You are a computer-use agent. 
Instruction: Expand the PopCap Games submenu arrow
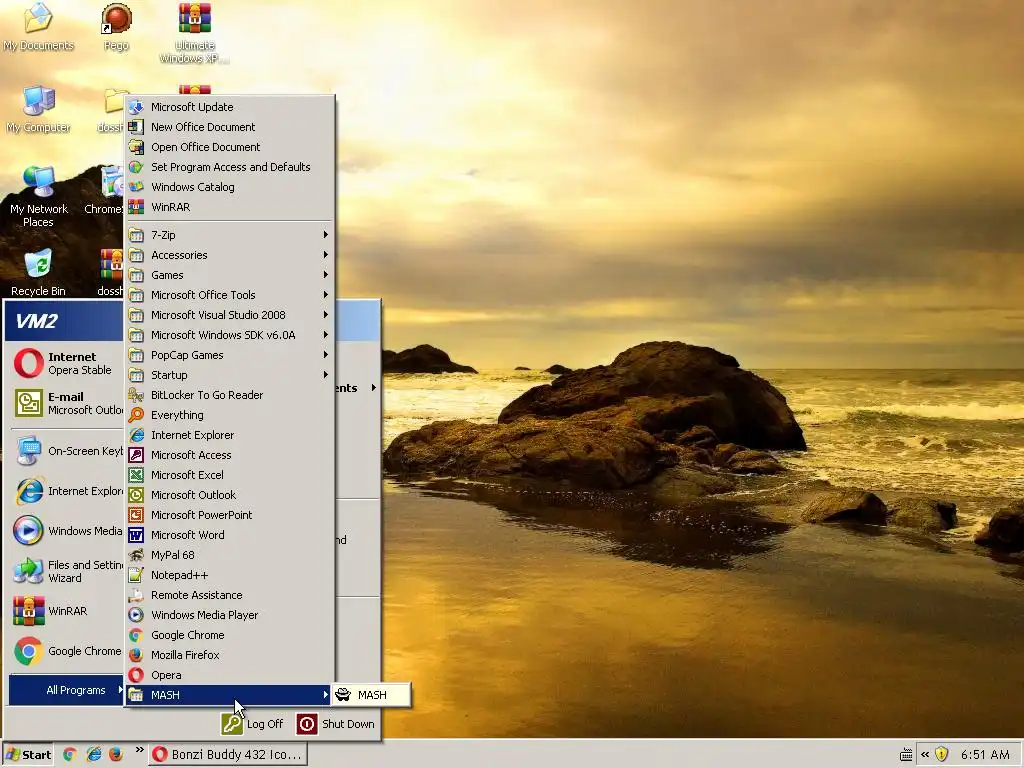coord(325,355)
